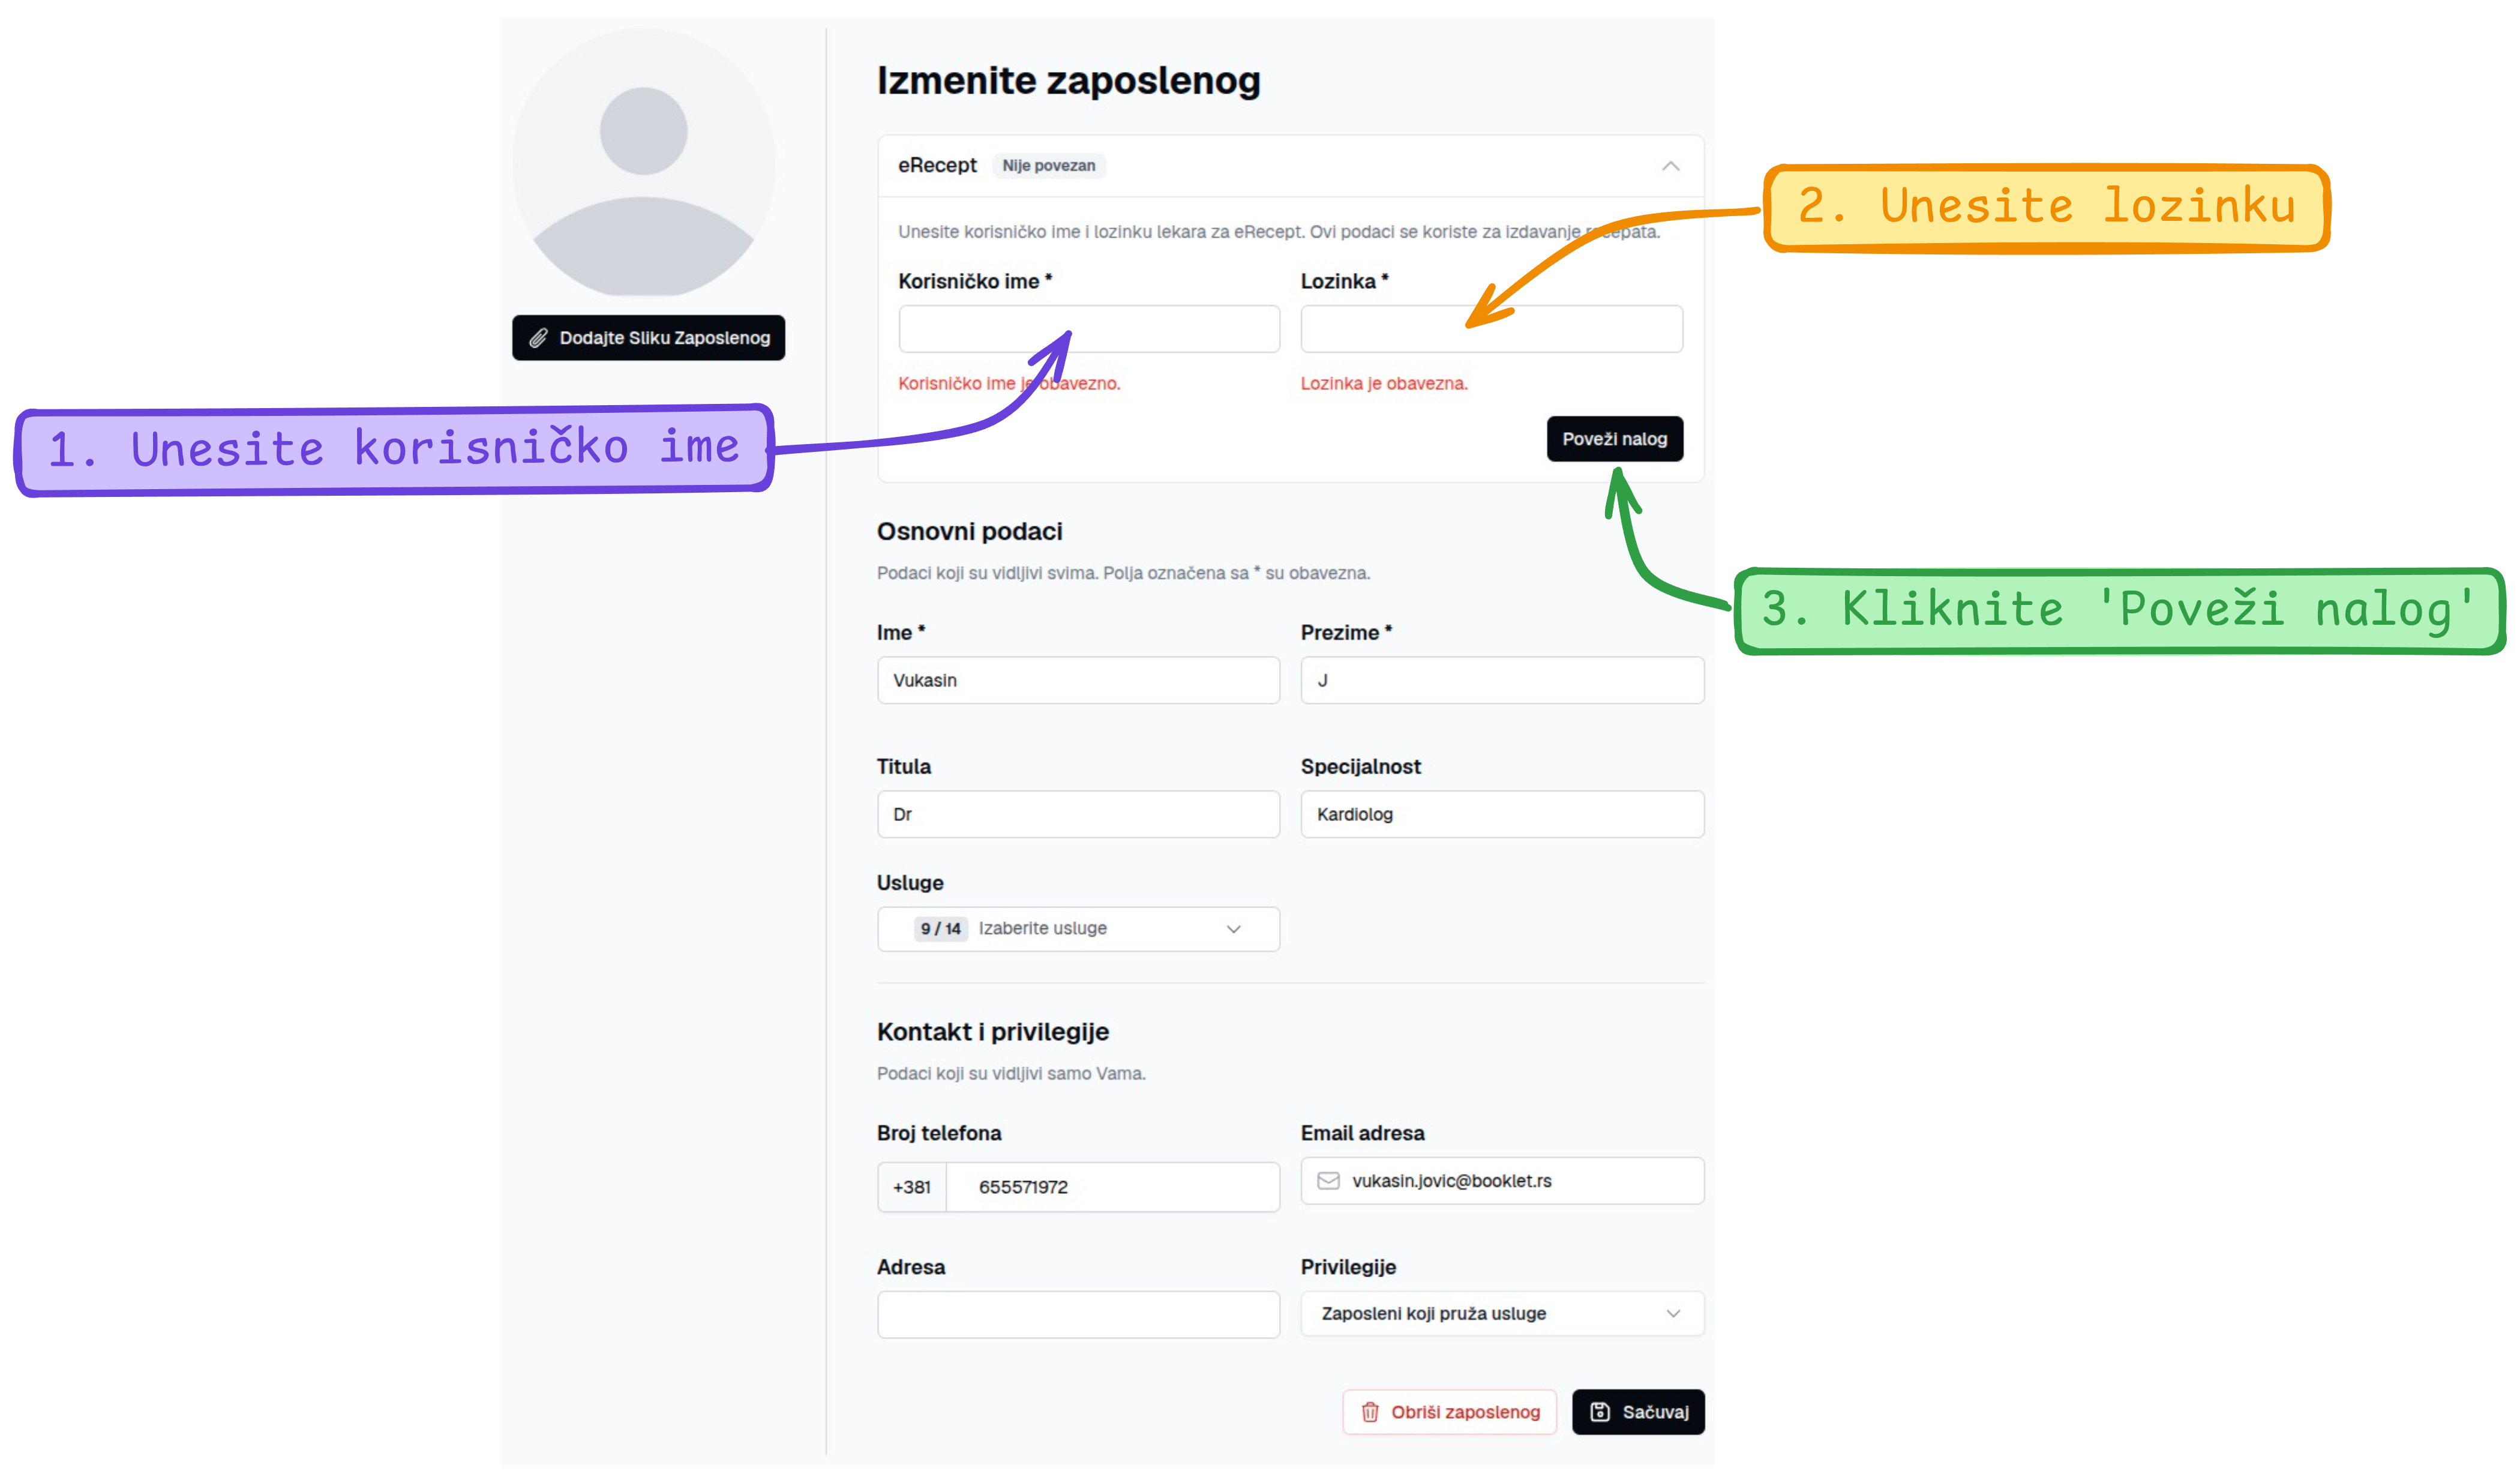Click the employee avatar placeholder image

click(x=643, y=162)
